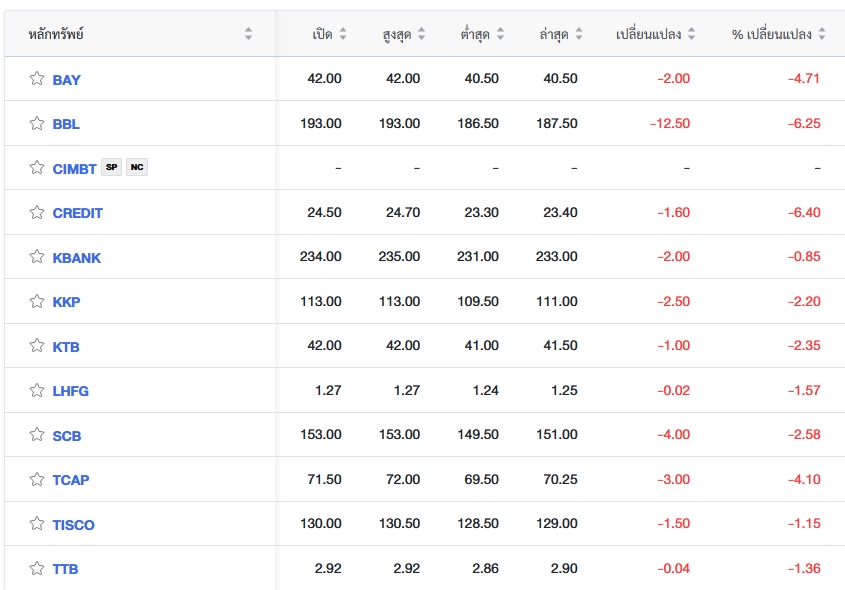Sort by เปิด column arrows
Screen dimensions: 845x590
[x=343, y=34]
